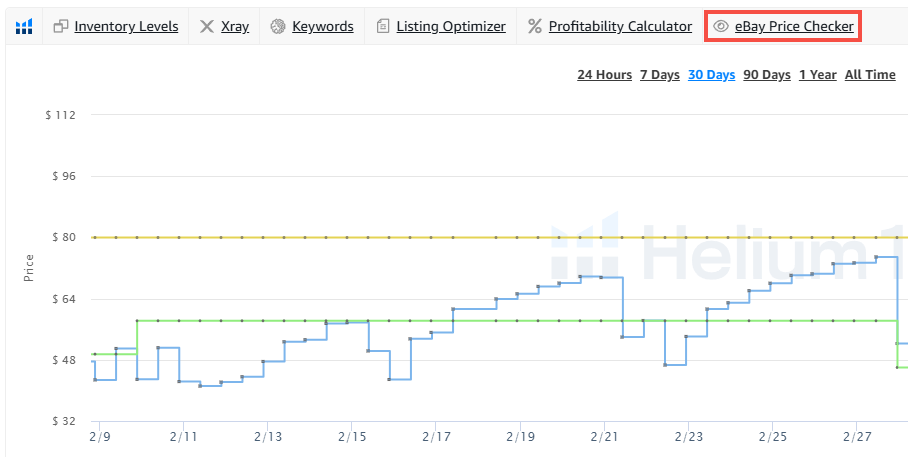
Task: Click the $ 48 axis label
Action: pos(64,360)
